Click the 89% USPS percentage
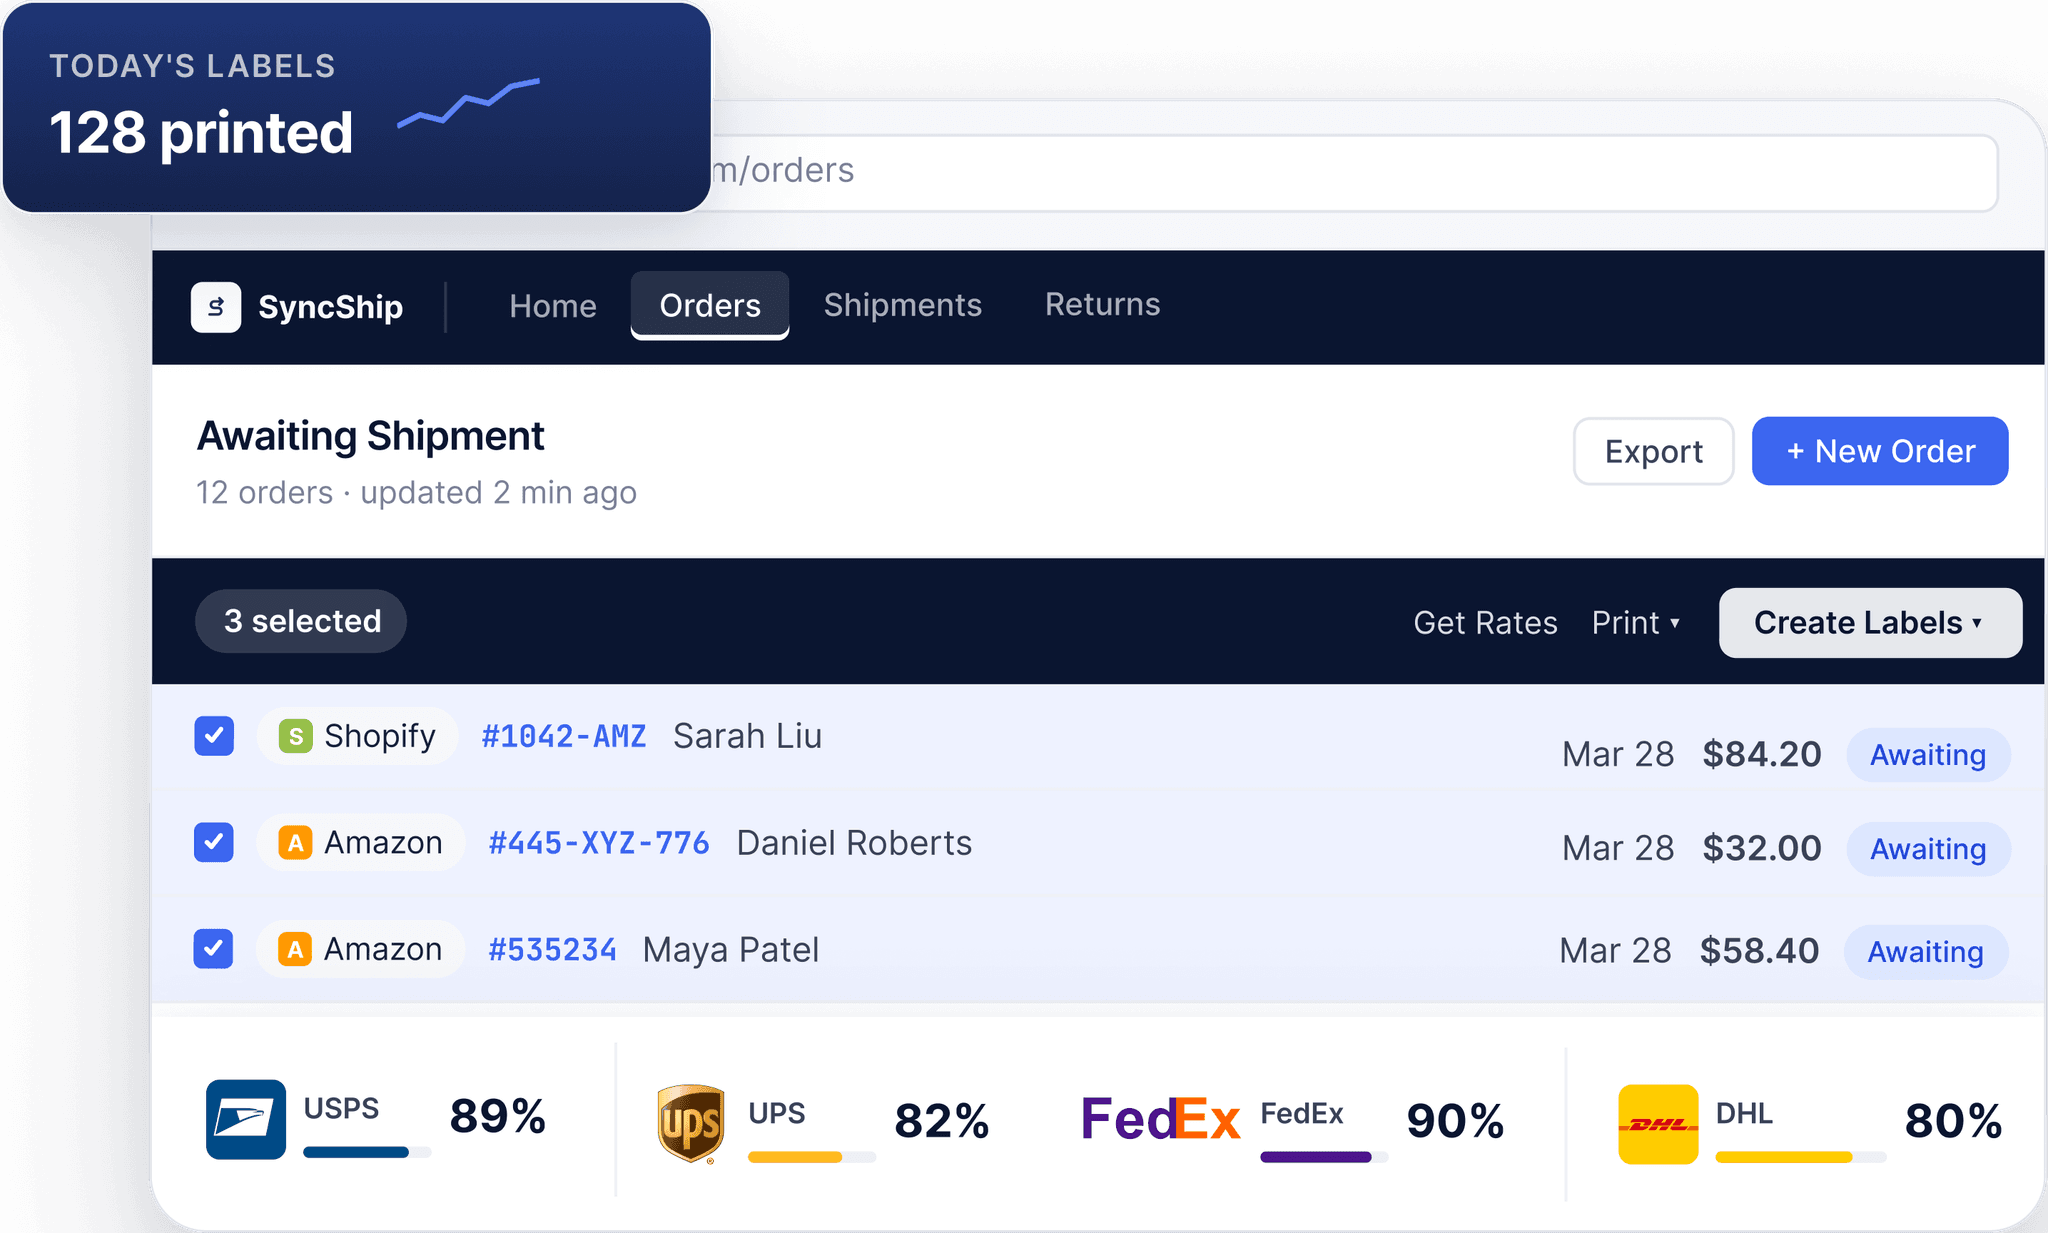 (497, 1116)
